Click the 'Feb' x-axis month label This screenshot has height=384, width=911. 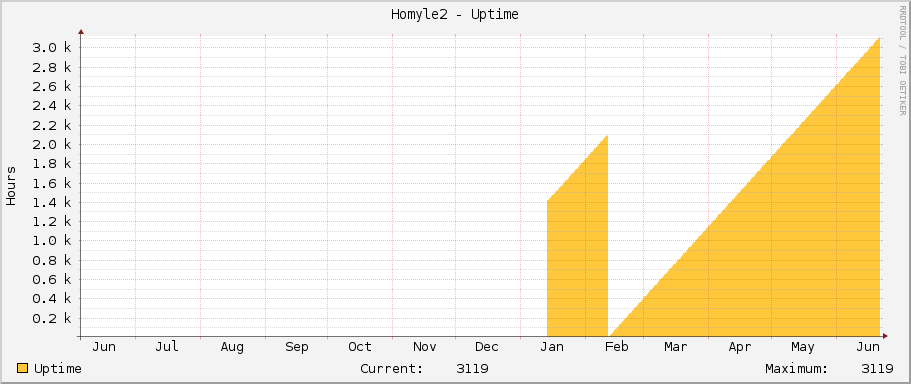(616, 347)
